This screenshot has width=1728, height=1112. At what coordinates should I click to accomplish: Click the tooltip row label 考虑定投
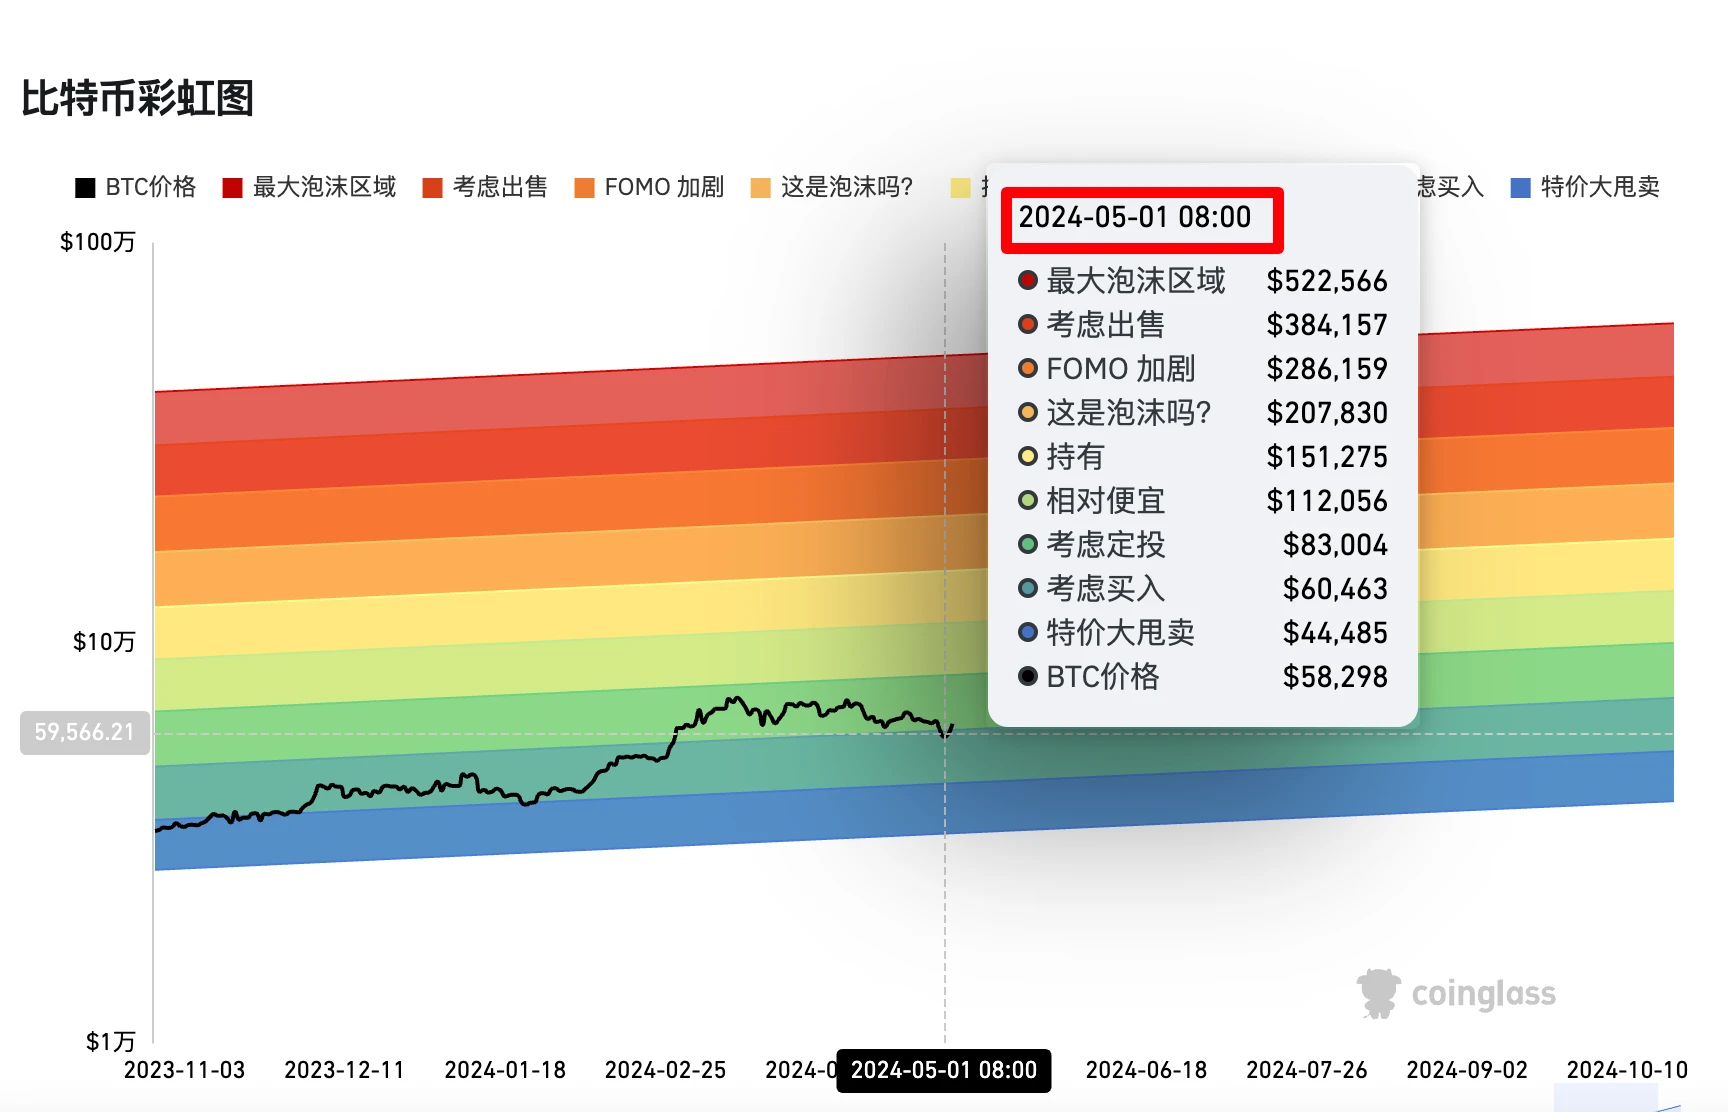tap(1105, 545)
